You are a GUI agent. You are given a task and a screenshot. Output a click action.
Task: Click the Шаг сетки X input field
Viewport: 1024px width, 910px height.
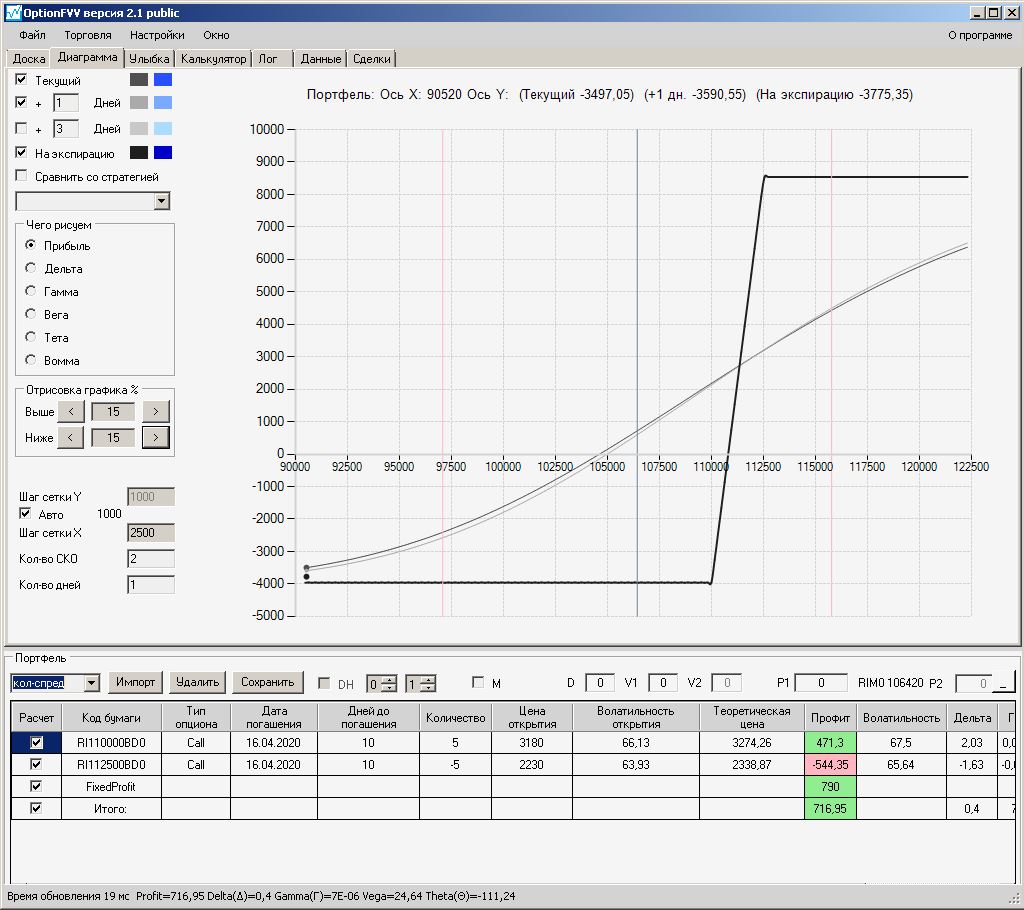tap(151, 532)
